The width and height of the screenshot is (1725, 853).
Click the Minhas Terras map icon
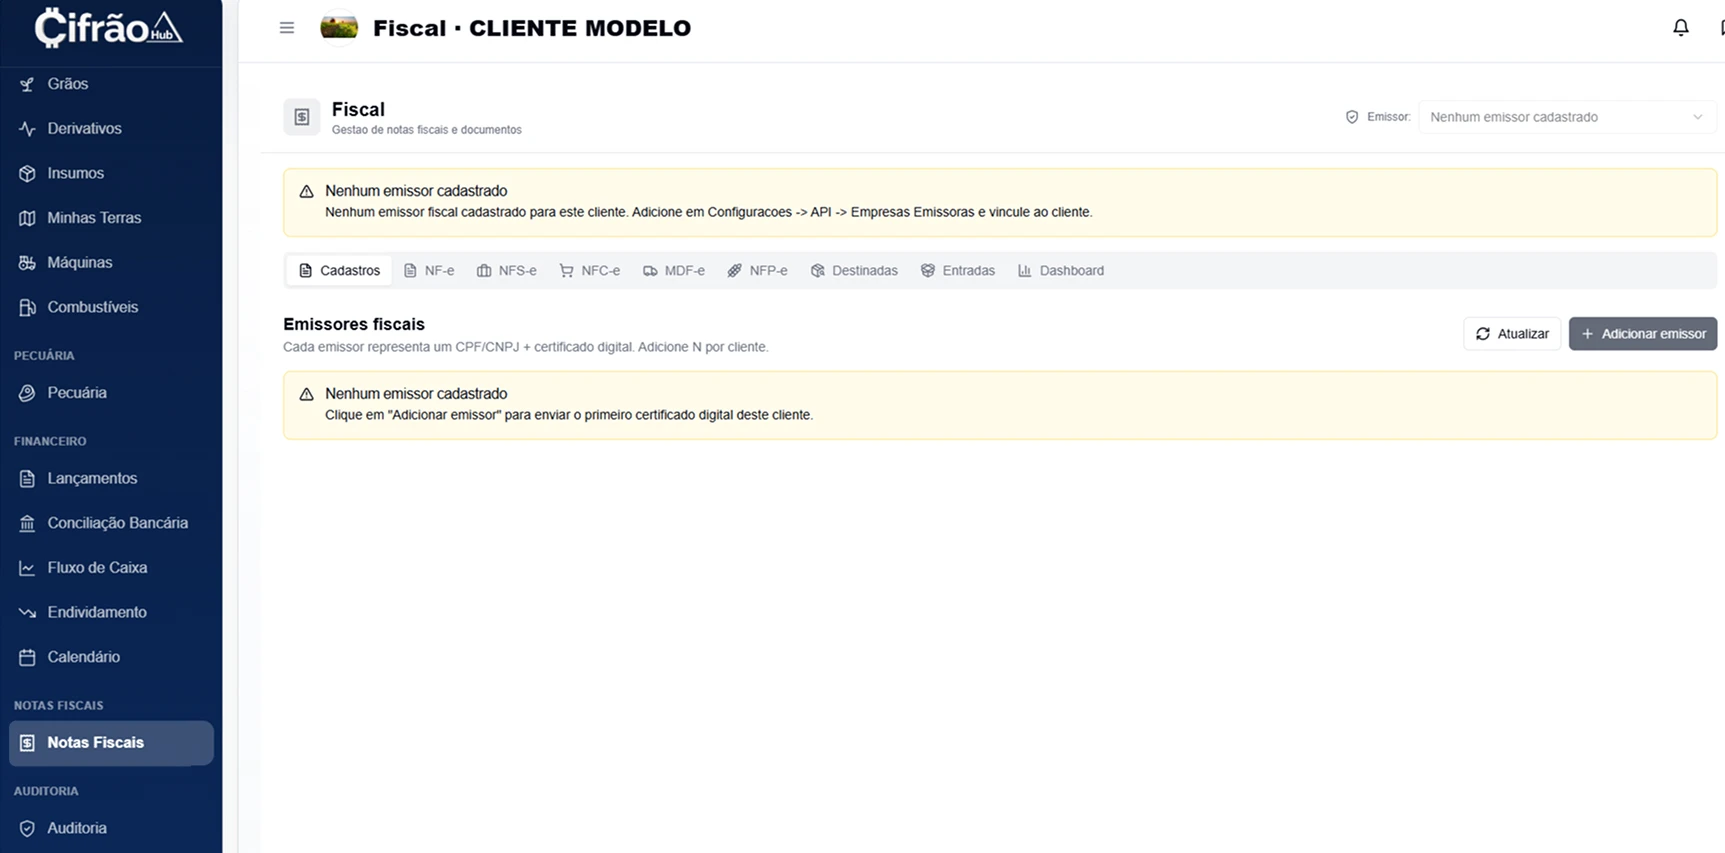pos(27,218)
